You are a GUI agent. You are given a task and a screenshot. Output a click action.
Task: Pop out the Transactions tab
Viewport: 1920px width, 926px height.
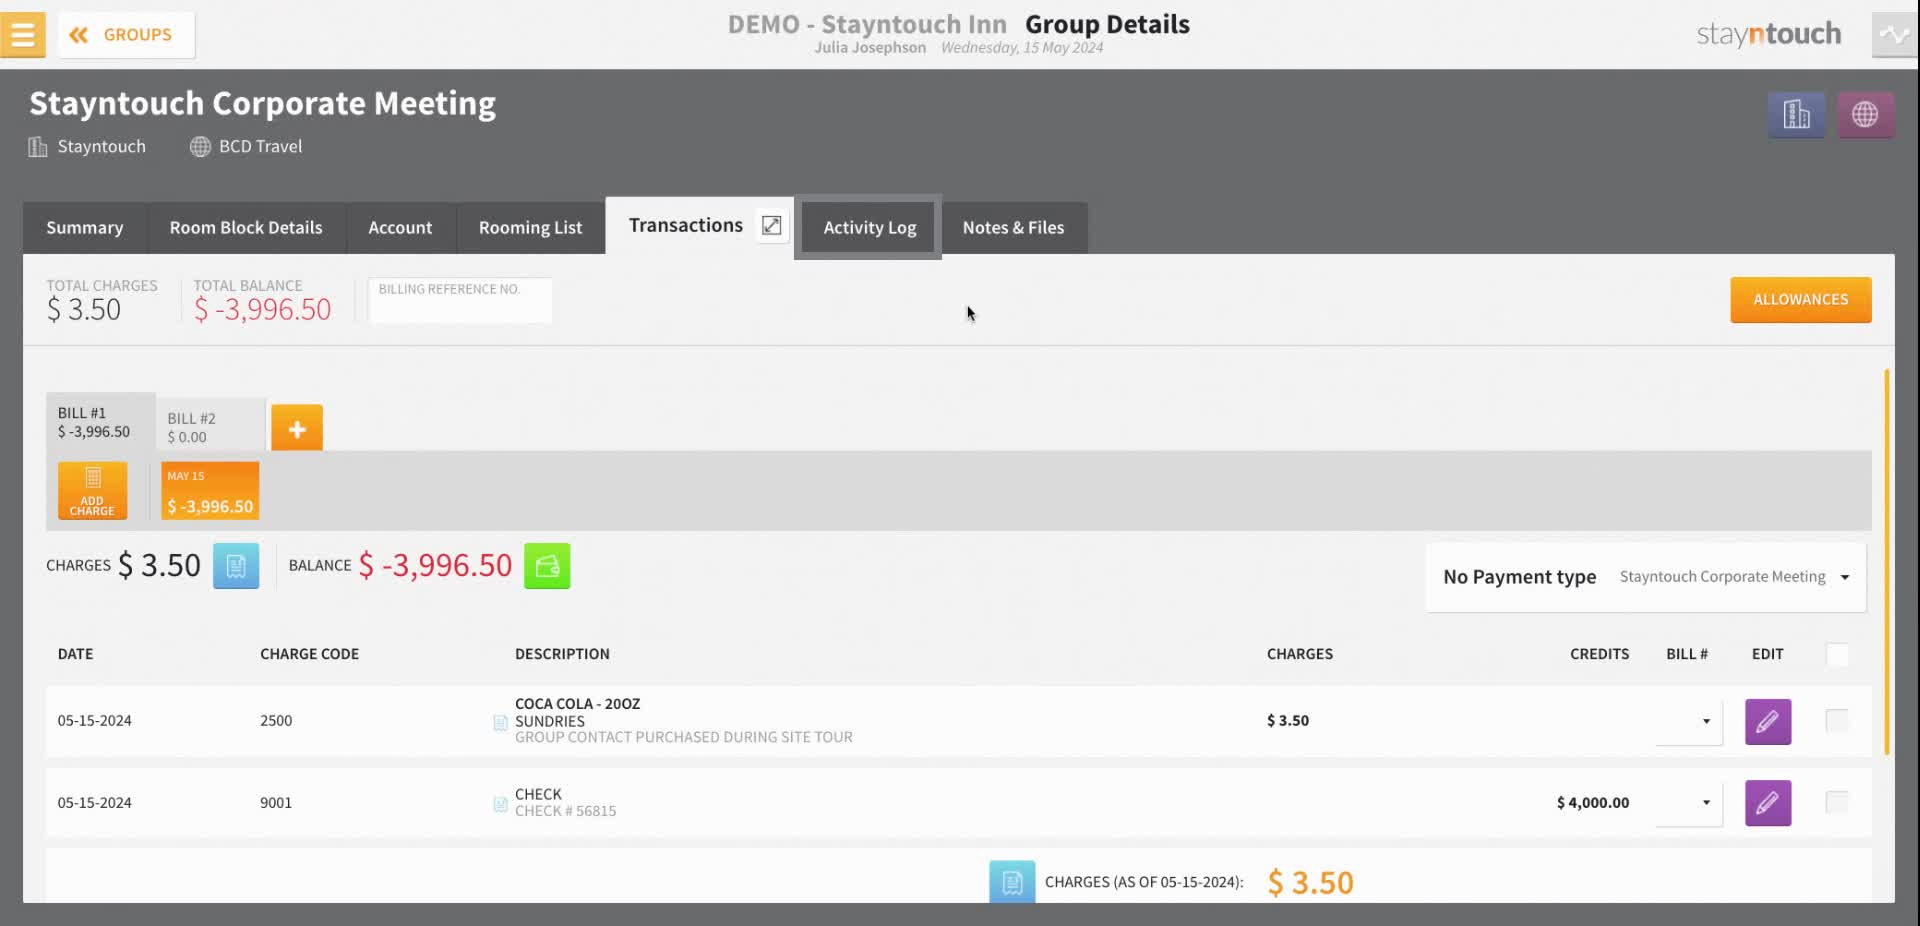tap(771, 226)
